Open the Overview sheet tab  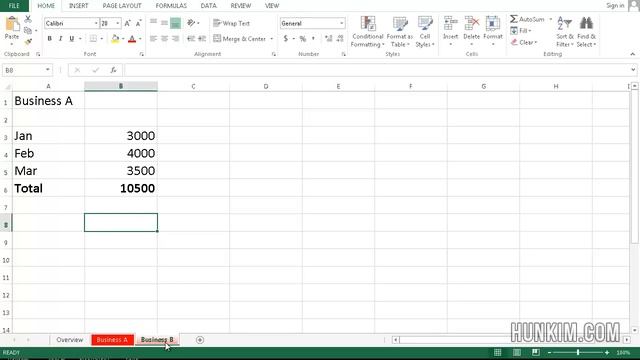[69, 340]
